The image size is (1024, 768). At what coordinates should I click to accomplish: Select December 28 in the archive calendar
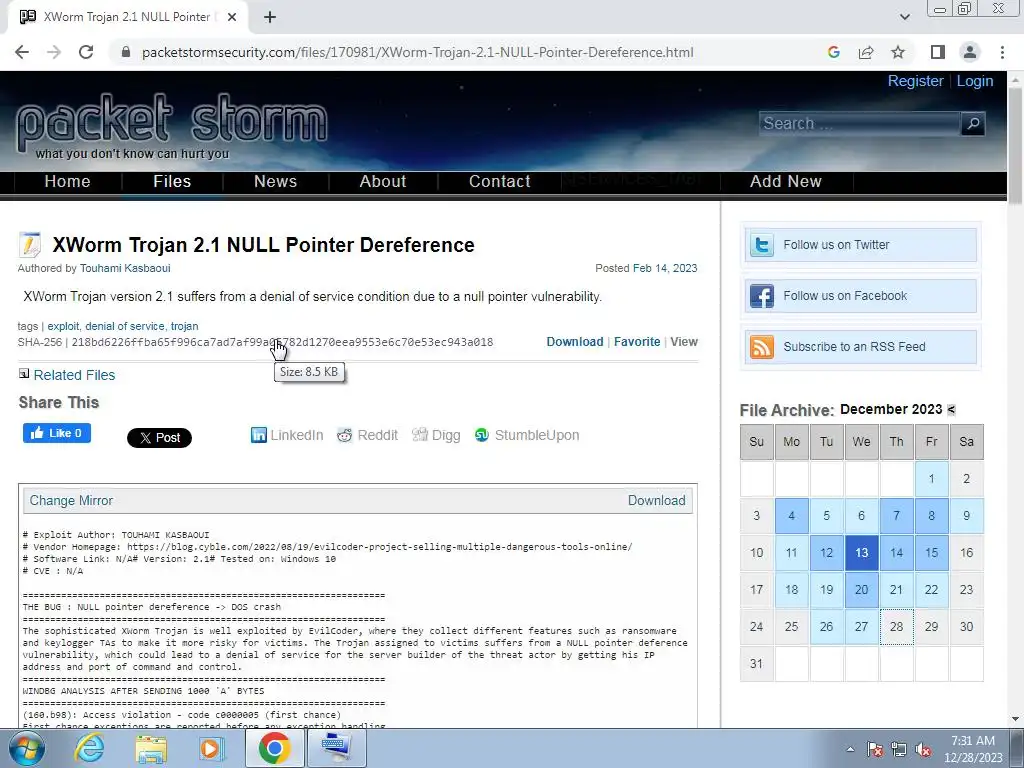[x=897, y=627]
